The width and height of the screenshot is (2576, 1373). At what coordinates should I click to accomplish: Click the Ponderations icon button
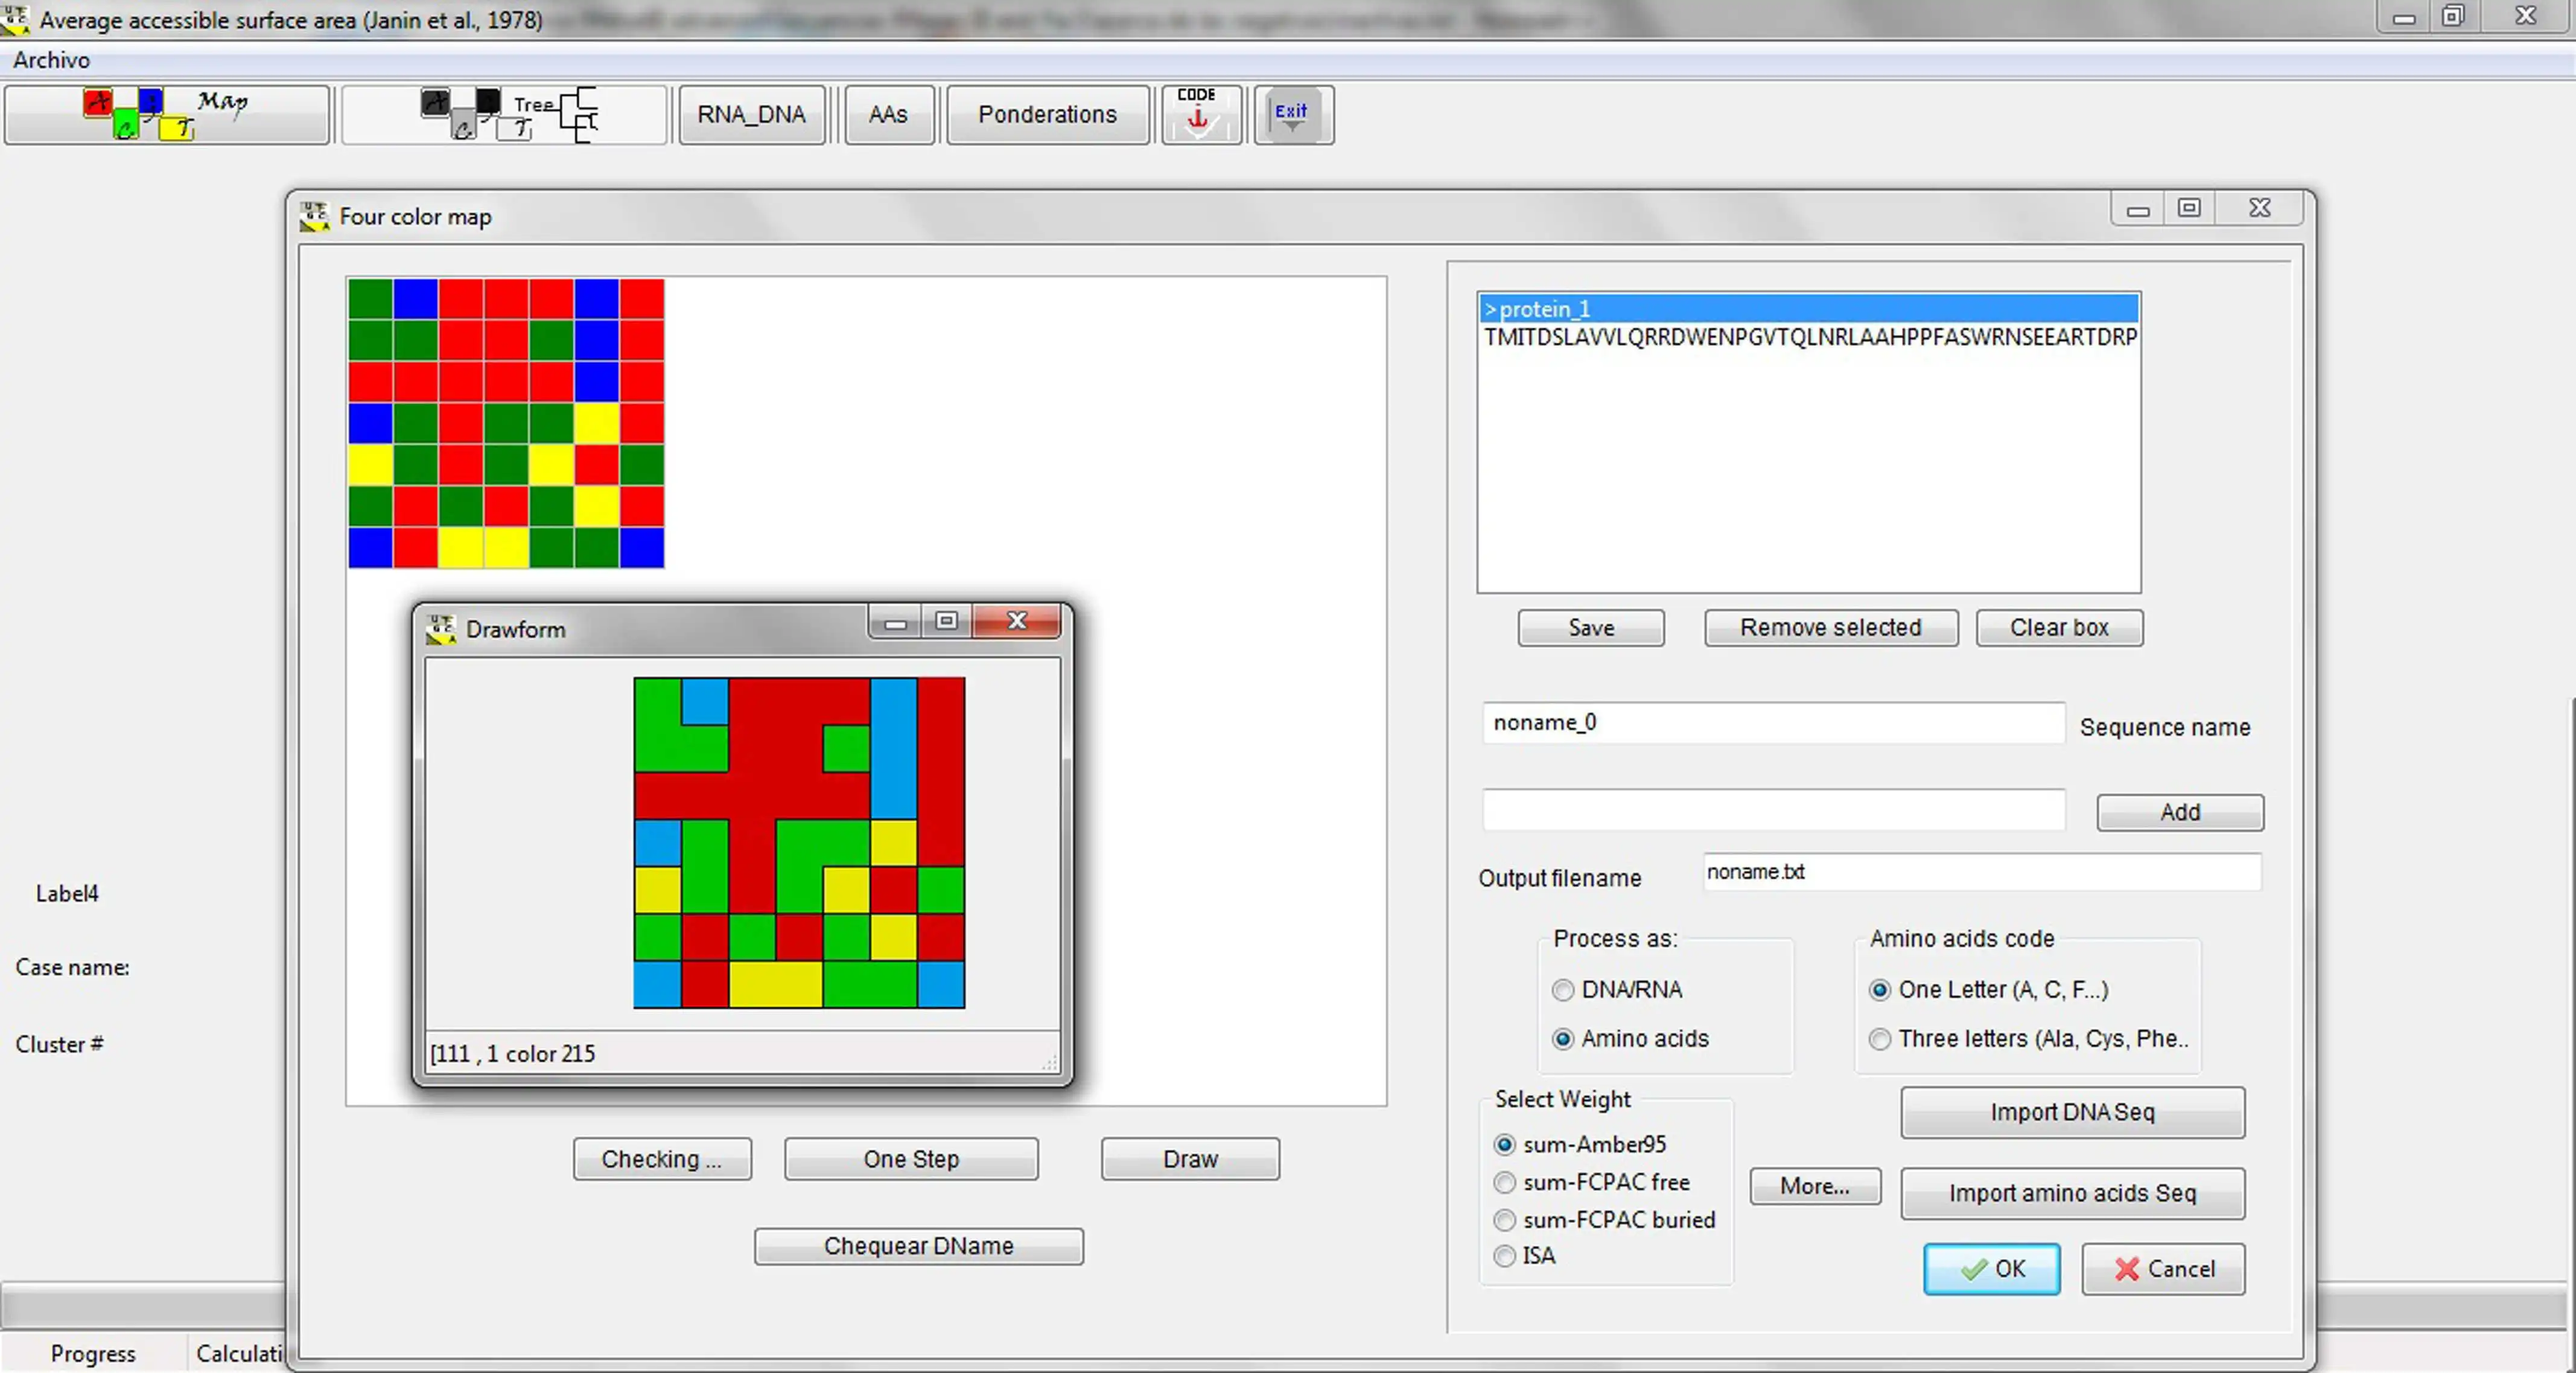coord(1046,114)
